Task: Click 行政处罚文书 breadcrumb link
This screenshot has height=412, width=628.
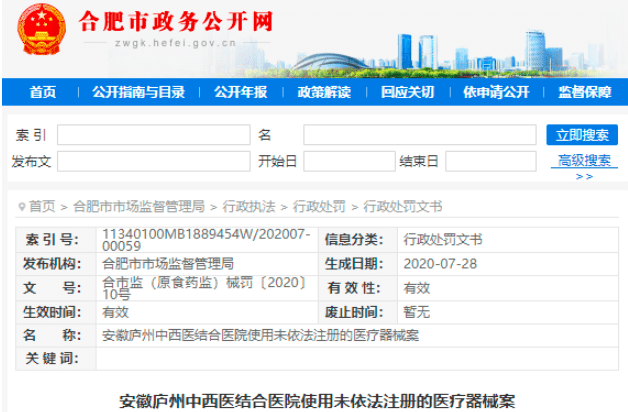Action: click(x=402, y=207)
